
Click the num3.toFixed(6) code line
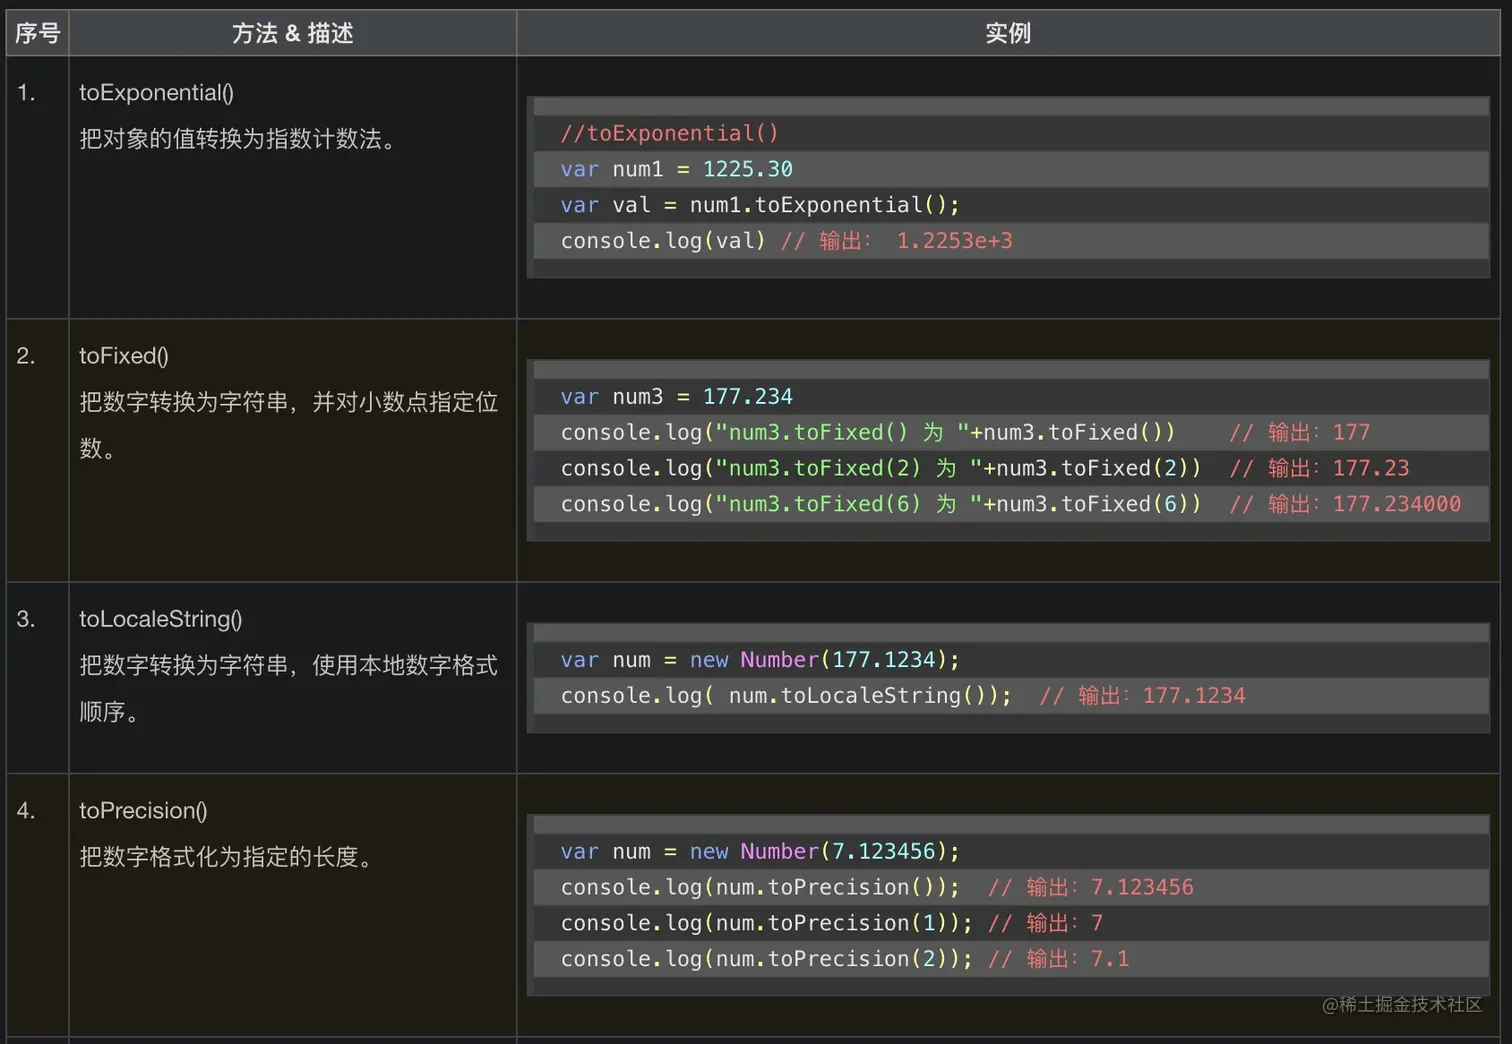(x=880, y=504)
